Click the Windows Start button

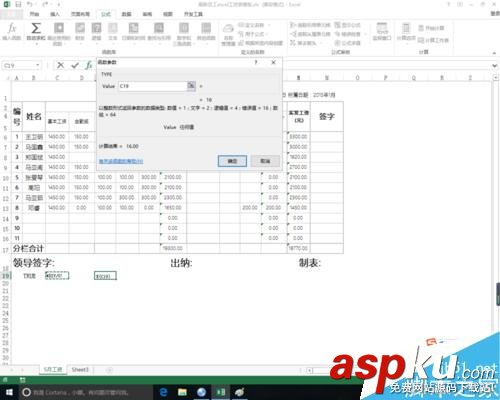pyautogui.click(x=9, y=392)
